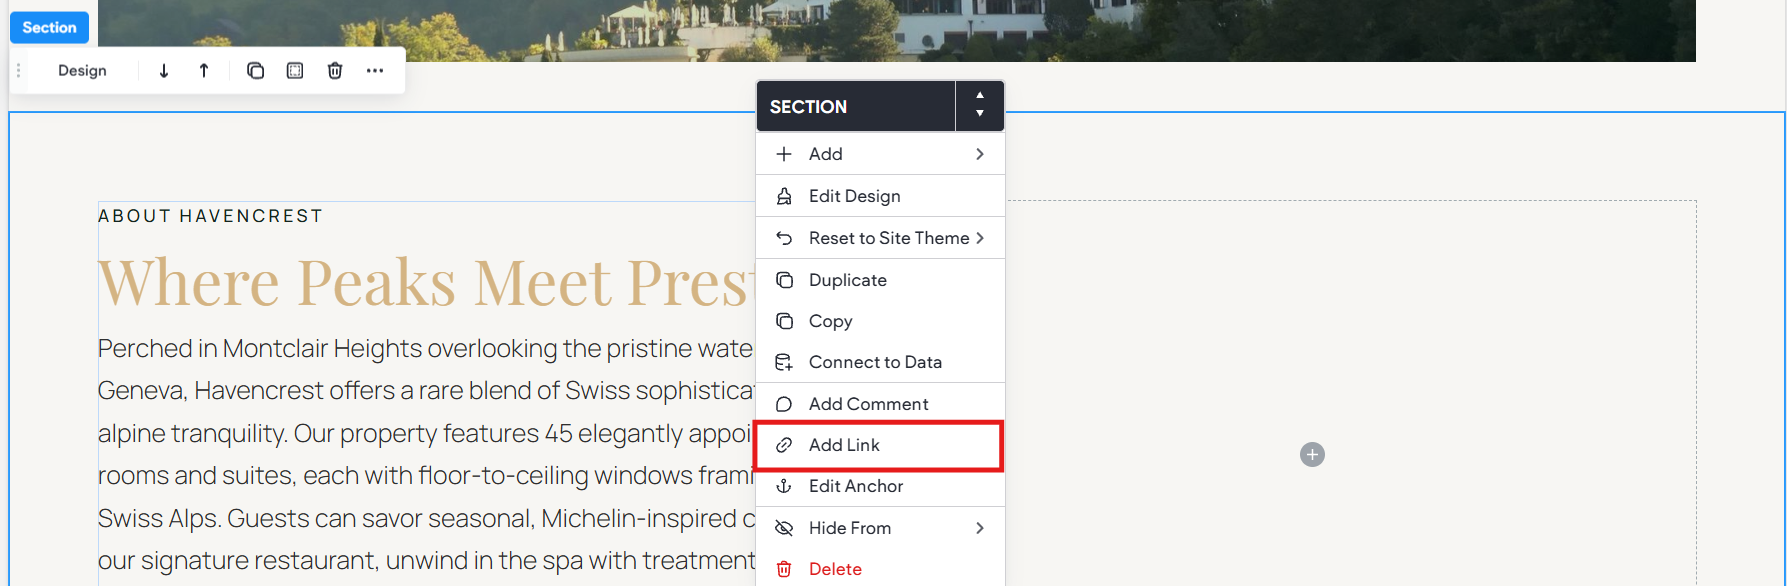
Task: Delete section using the toolbar trash icon
Action: point(335,71)
